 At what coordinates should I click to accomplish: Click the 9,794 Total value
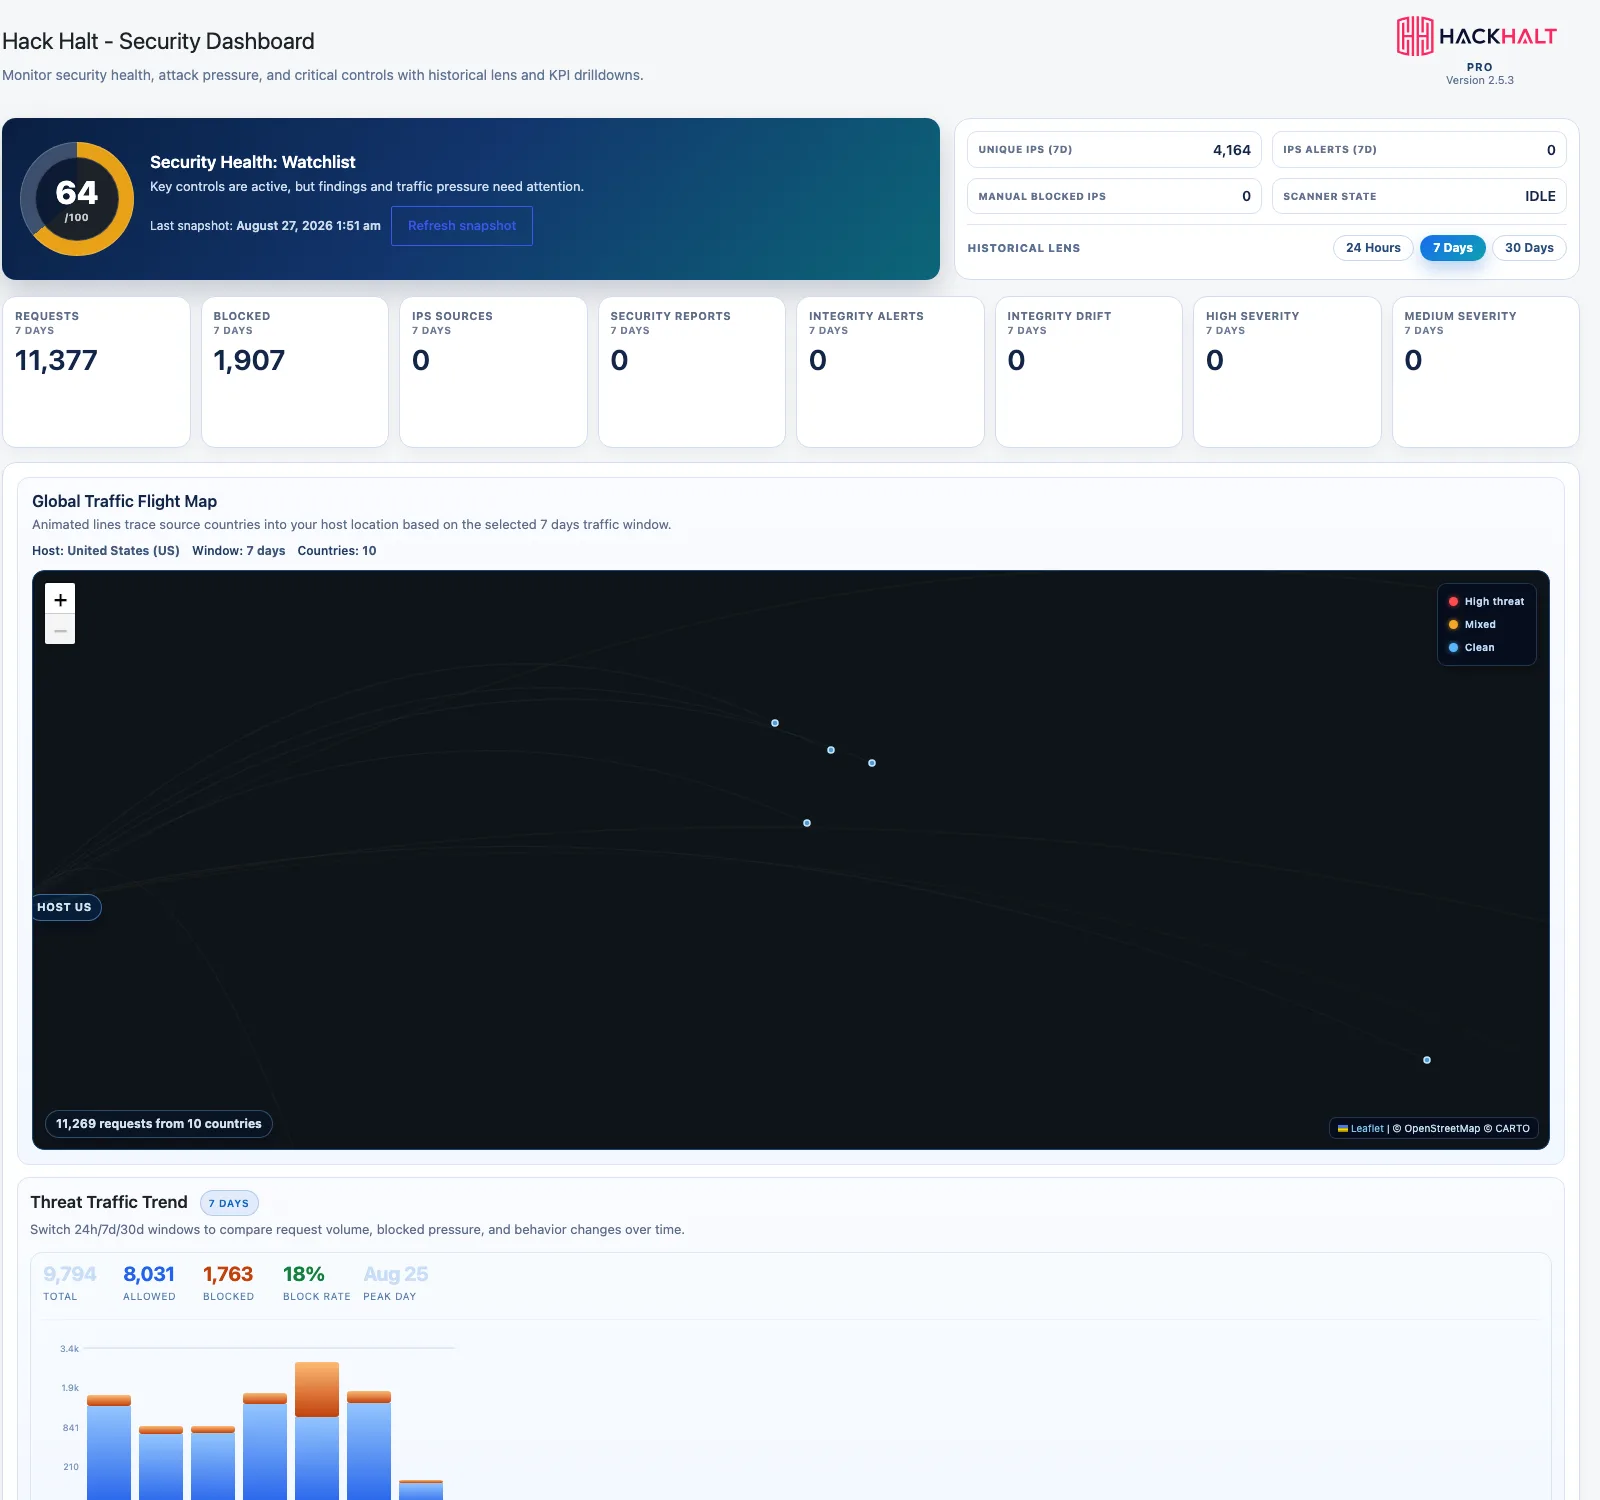[x=70, y=1274]
